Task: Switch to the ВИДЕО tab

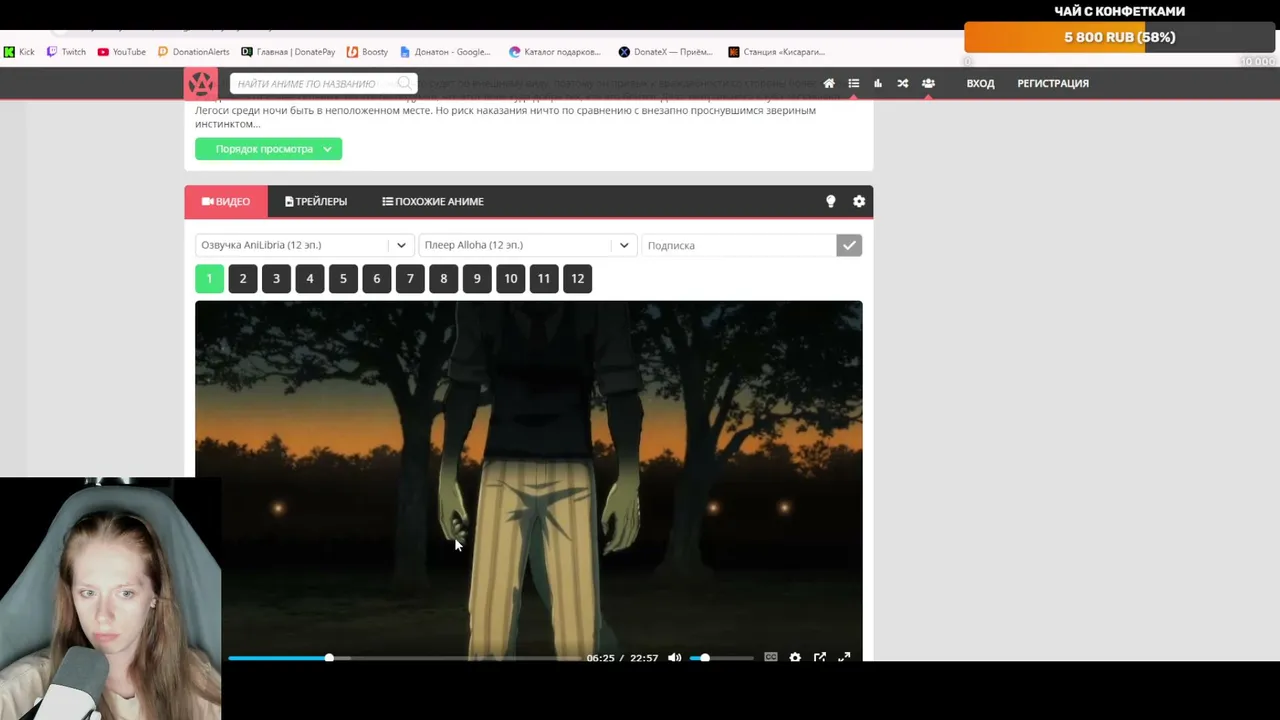Action: (x=226, y=201)
